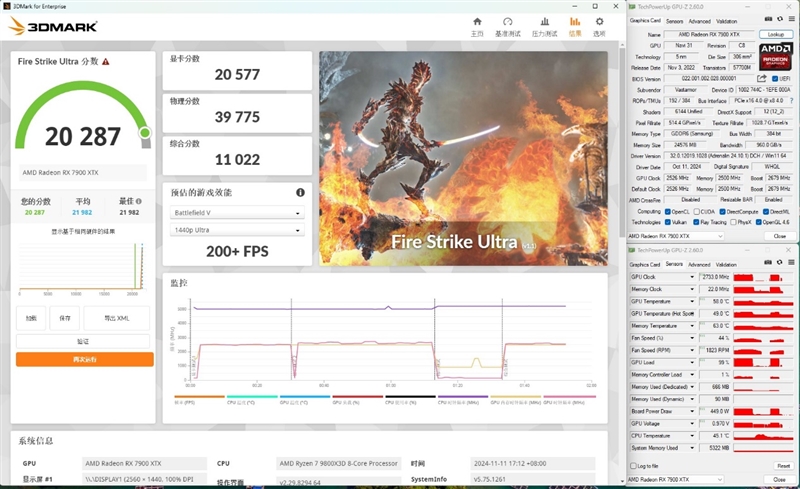Switch to Advanced tab in upper GPU-Z window
This screenshot has width=800, height=489.
(699, 21)
